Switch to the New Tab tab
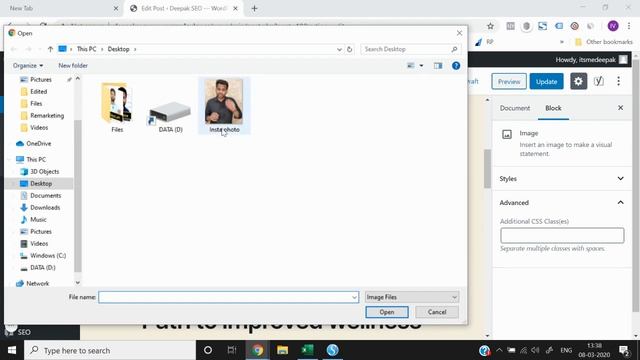This screenshot has height=360, width=640. pyautogui.click(x=61, y=8)
